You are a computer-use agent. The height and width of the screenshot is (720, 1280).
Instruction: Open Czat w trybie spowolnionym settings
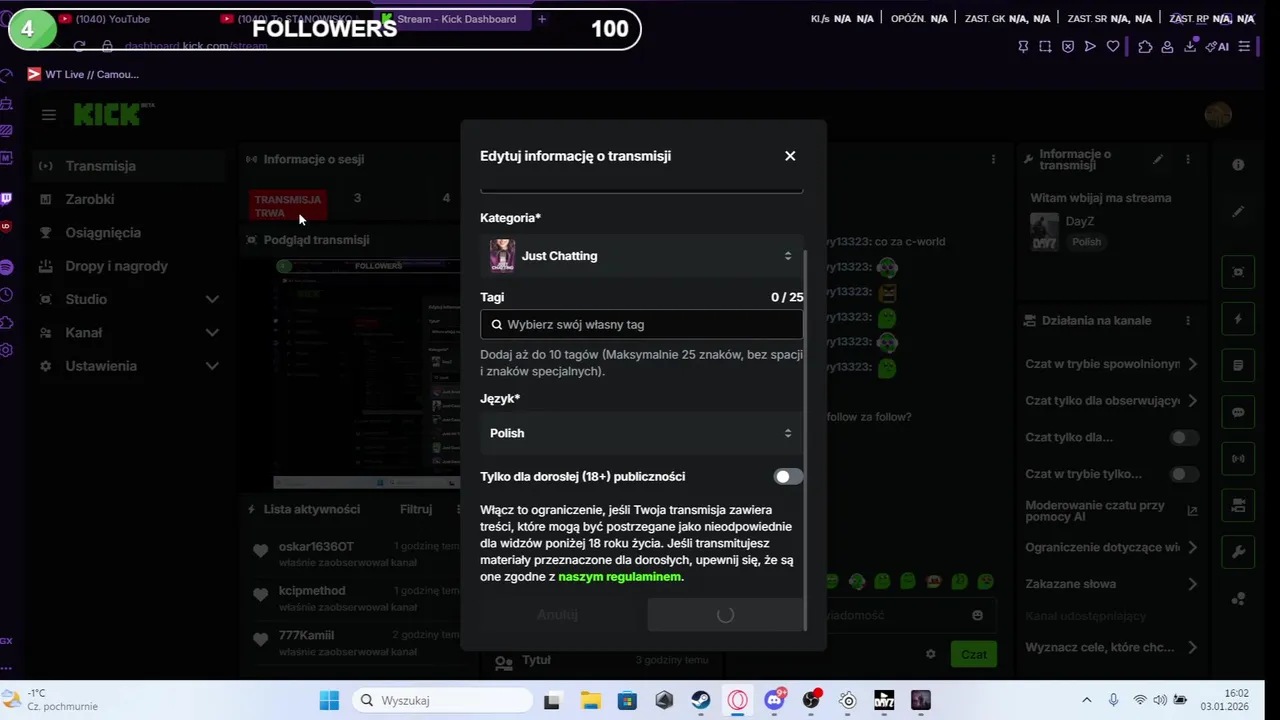coord(1112,364)
